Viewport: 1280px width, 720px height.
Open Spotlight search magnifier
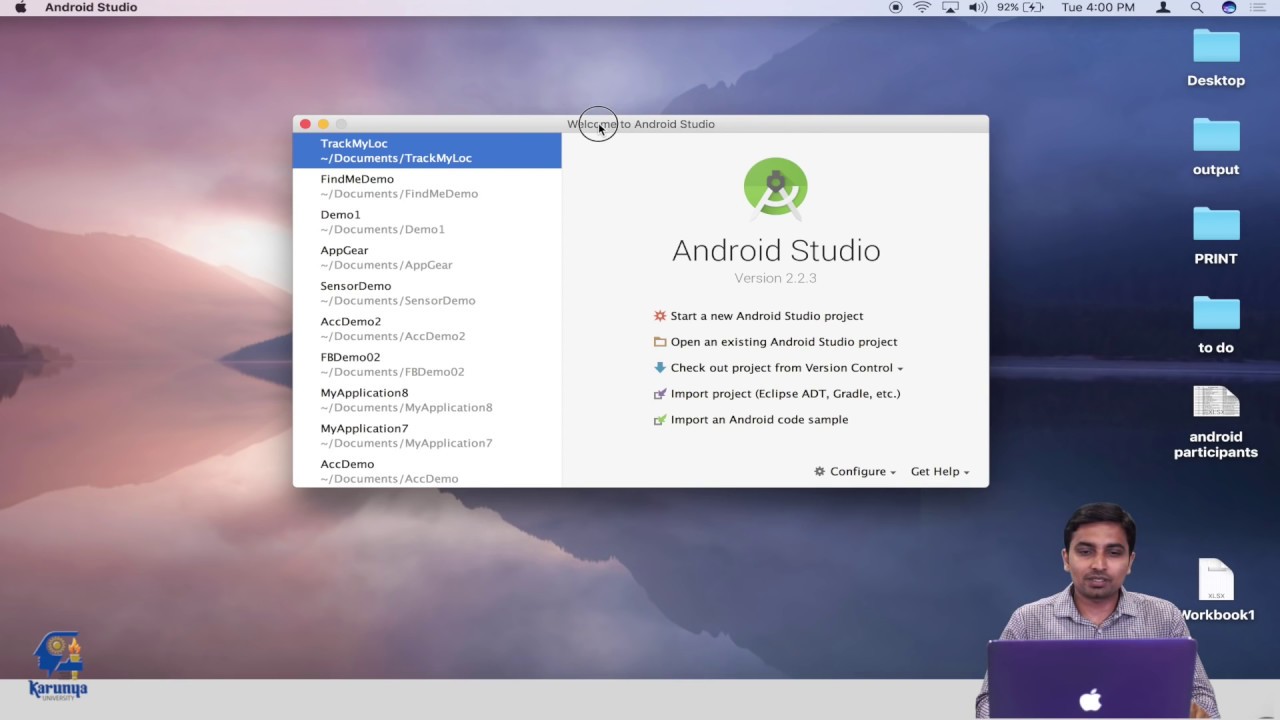[1196, 8]
